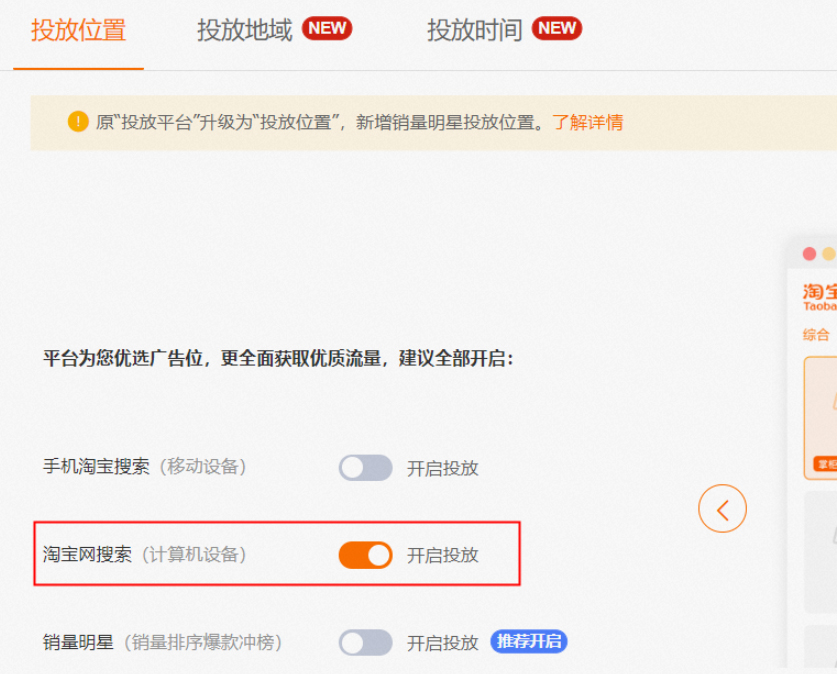
Task: Click the NEW badge beside 投放地域
Action: coord(328,30)
